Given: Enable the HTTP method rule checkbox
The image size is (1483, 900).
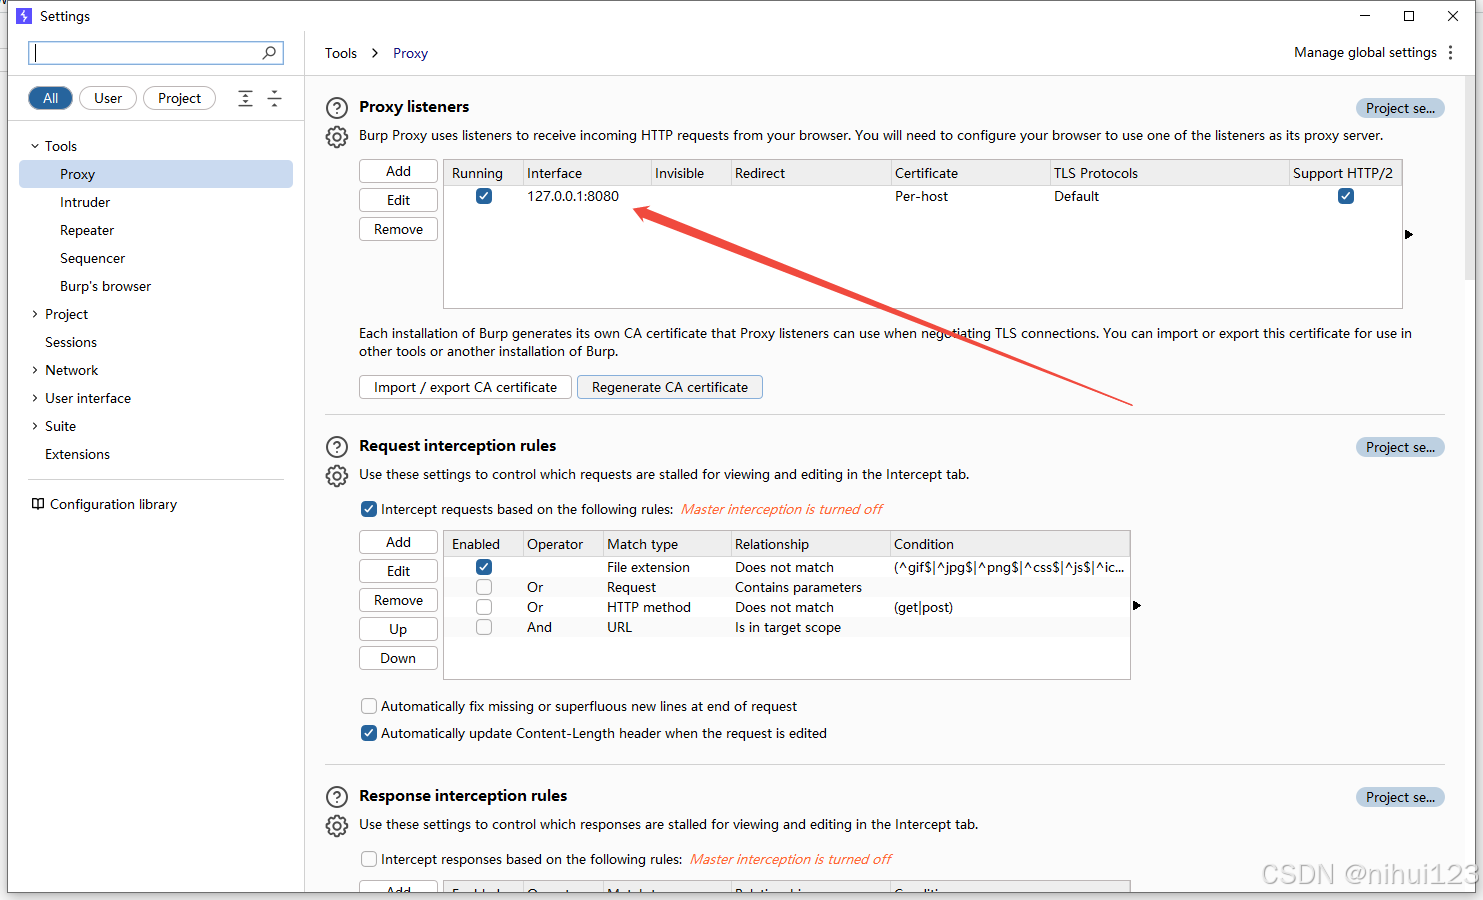Looking at the screenshot, I should click(x=484, y=607).
